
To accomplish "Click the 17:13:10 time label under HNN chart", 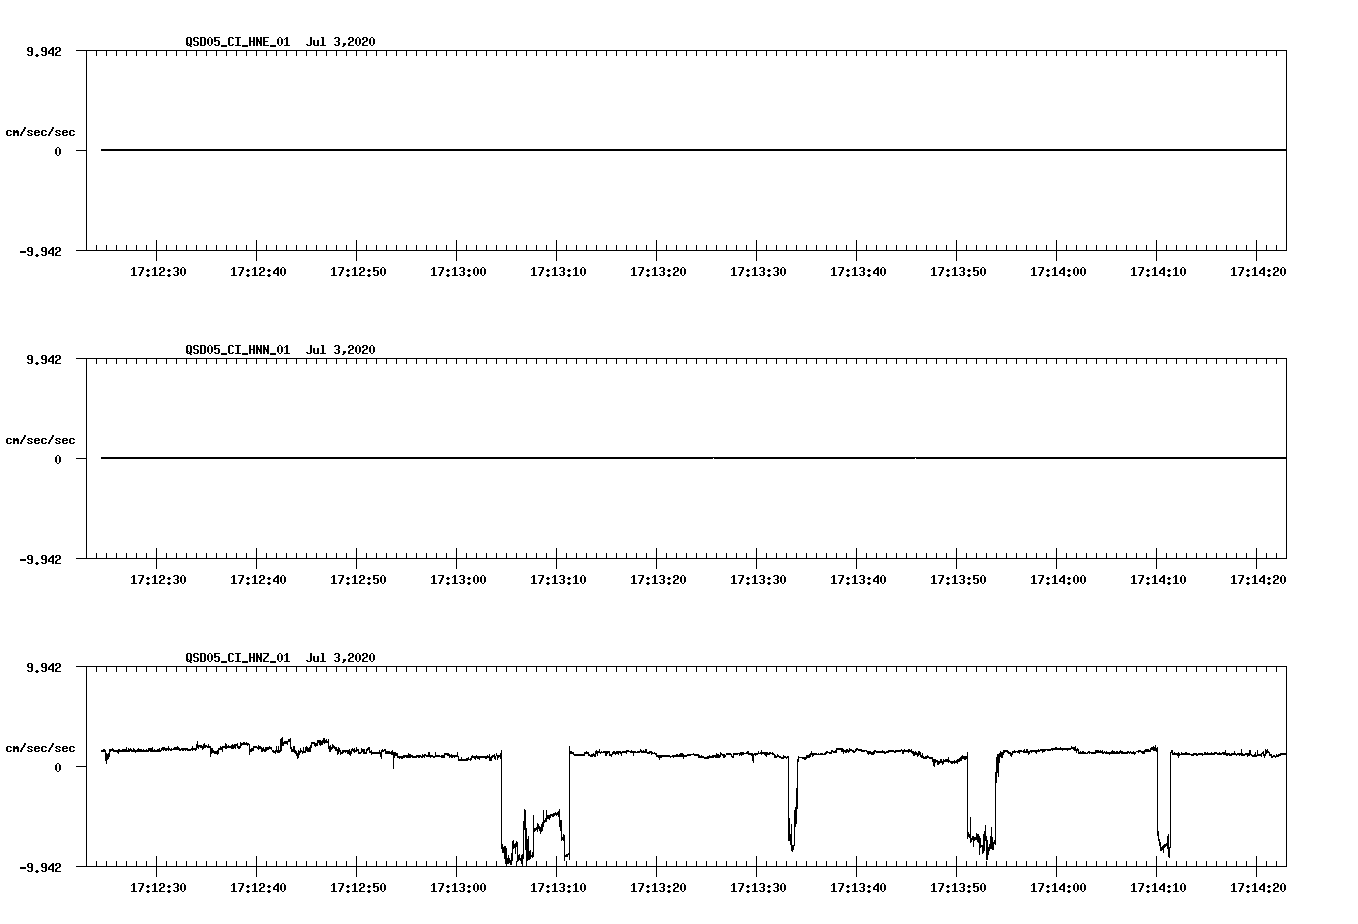I will point(558,579).
